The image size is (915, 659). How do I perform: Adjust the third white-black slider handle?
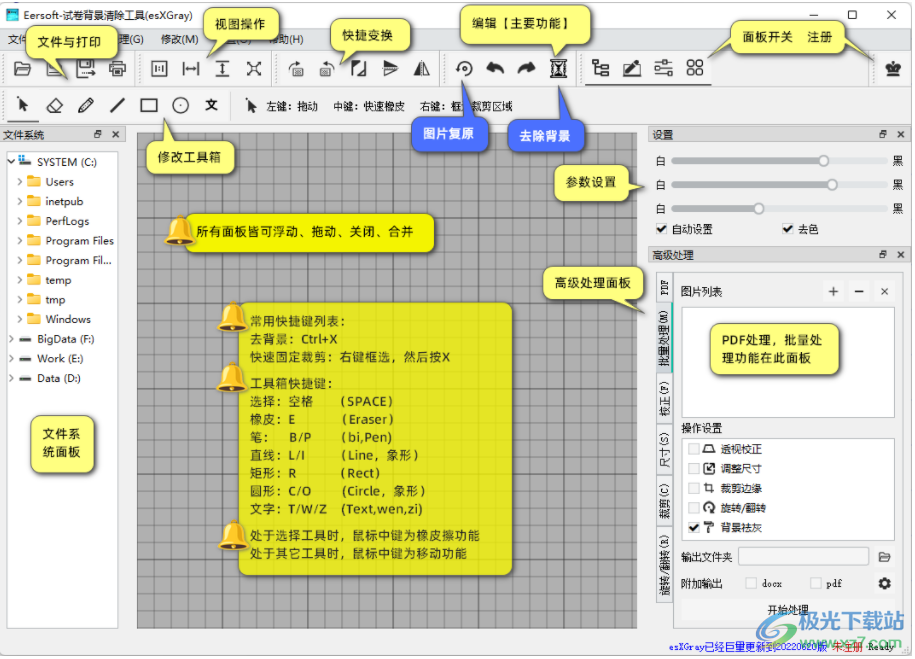759,208
